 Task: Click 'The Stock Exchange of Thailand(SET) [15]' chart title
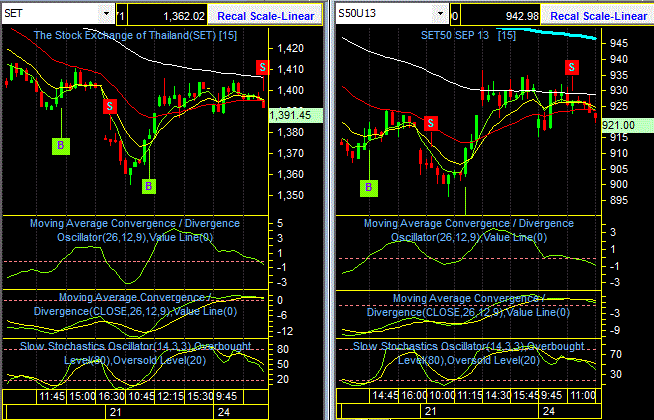tap(135, 35)
